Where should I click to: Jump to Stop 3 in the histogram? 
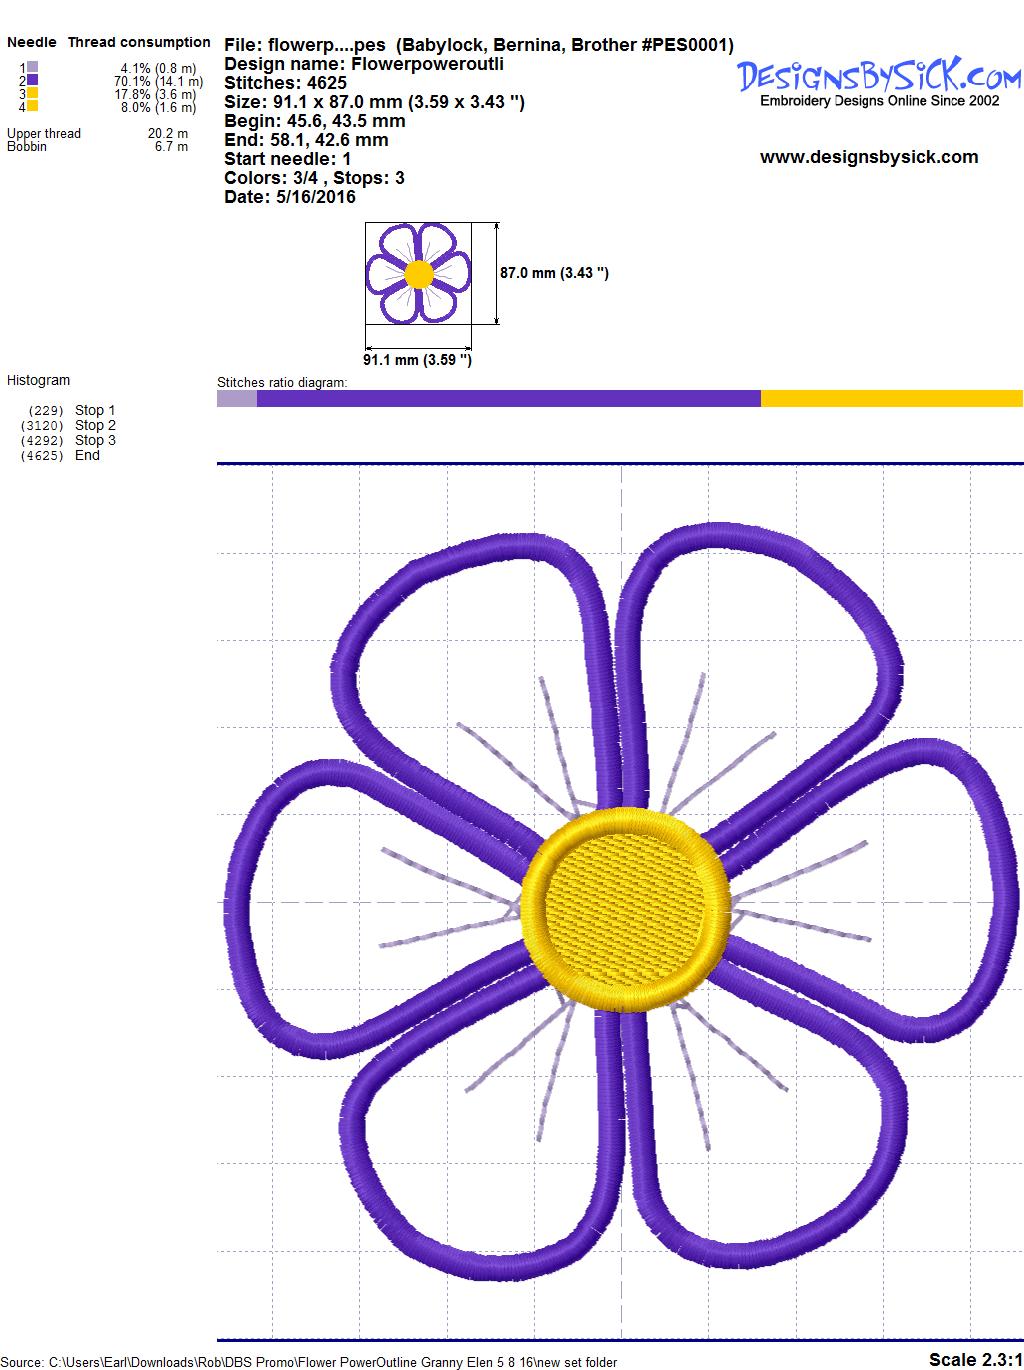click(95, 440)
